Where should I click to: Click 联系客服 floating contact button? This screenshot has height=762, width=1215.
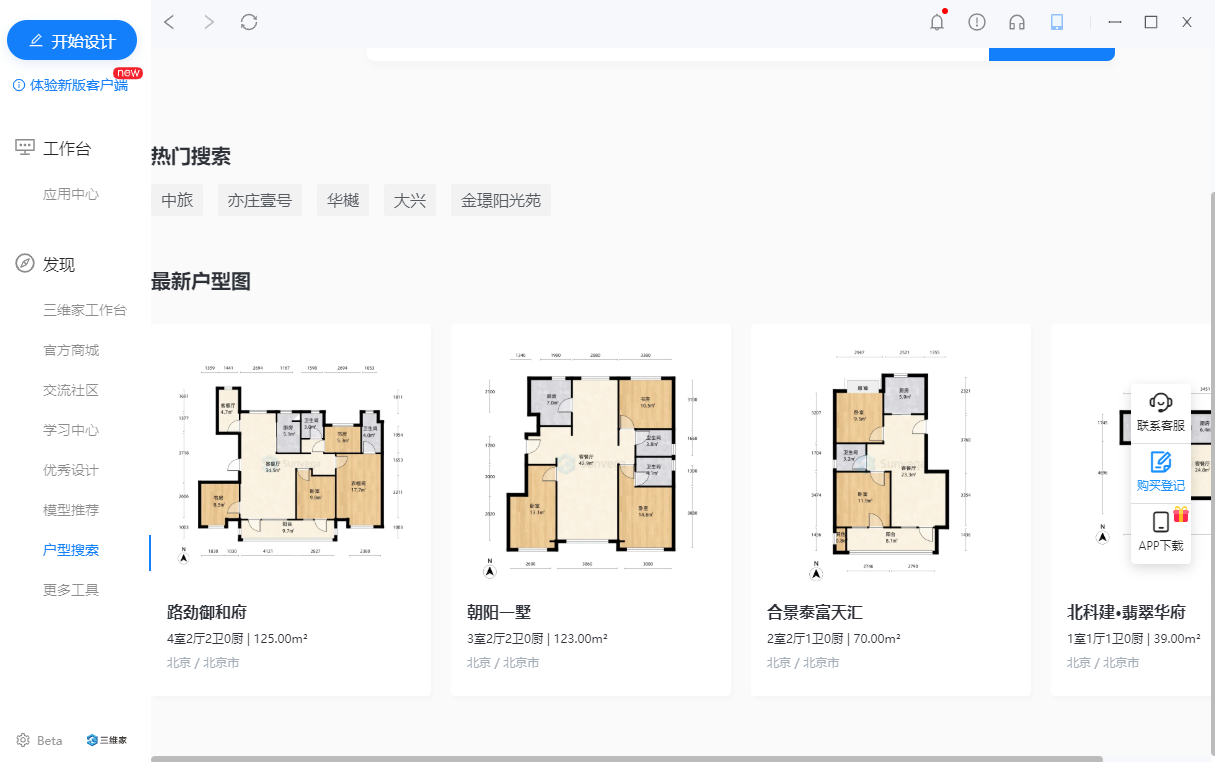click(x=1161, y=413)
